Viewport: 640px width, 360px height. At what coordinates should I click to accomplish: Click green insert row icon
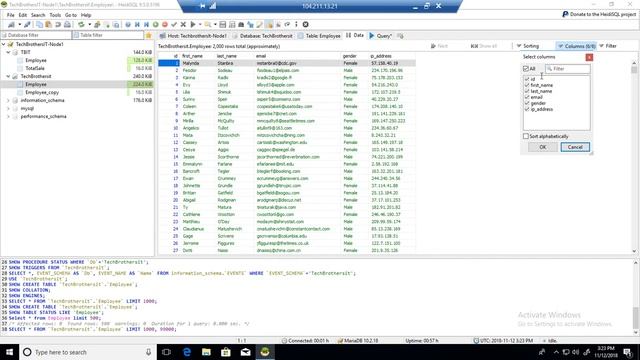coord(156,24)
